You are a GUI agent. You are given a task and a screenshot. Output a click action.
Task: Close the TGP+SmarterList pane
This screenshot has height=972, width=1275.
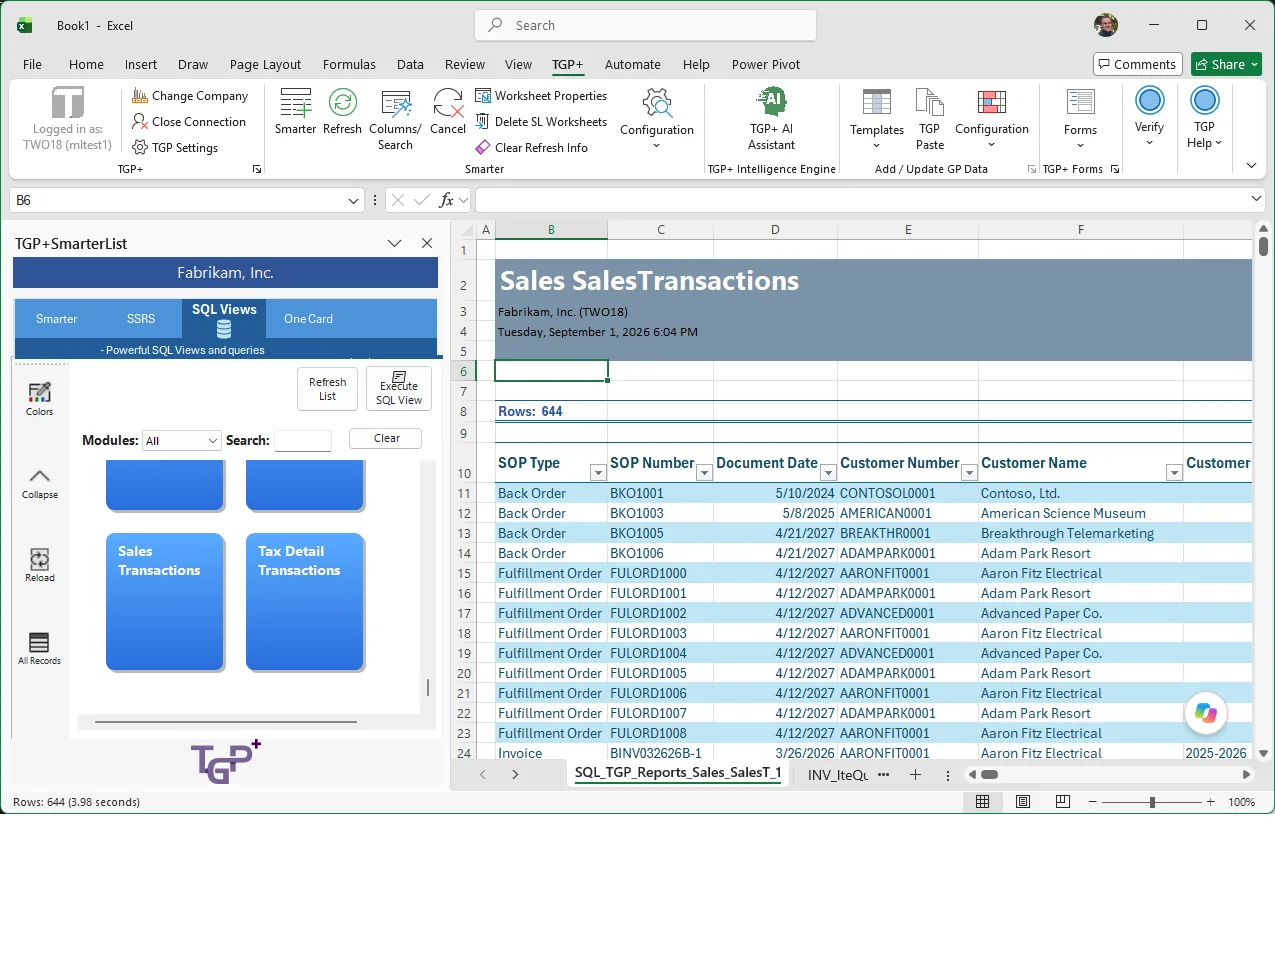click(427, 243)
